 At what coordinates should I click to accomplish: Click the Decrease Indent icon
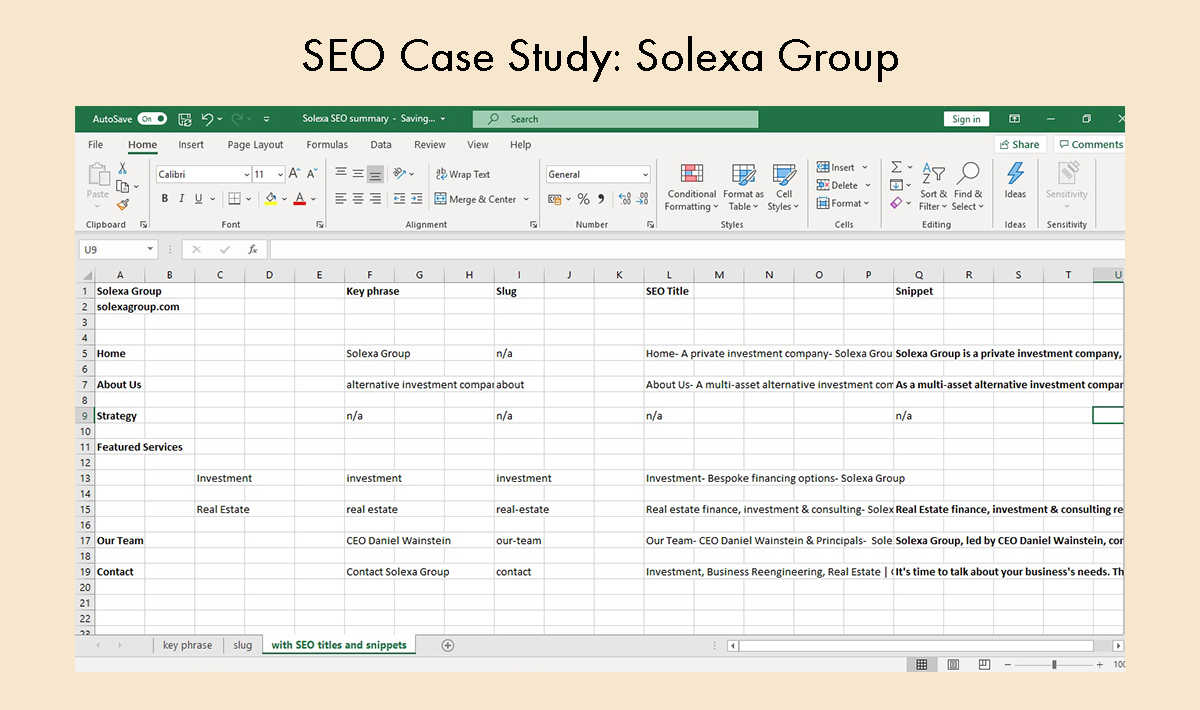400,199
